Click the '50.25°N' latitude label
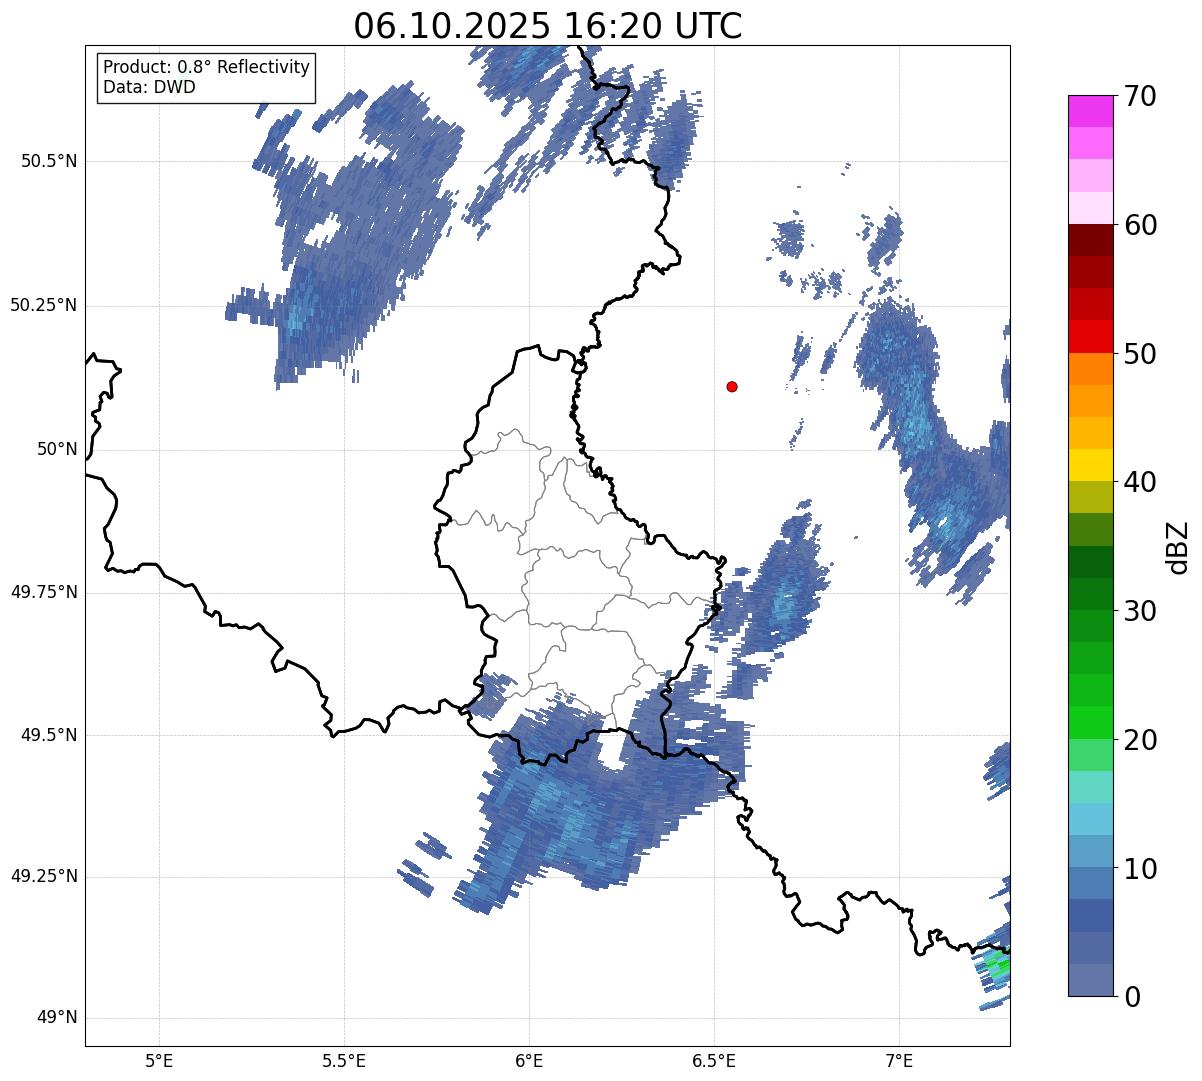 point(44,305)
